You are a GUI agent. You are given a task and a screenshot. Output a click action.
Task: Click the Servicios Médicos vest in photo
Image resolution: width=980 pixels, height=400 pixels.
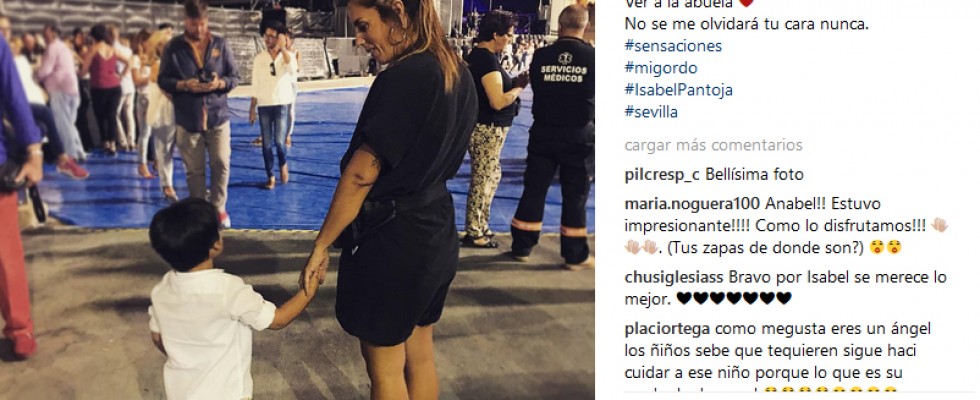tap(563, 86)
